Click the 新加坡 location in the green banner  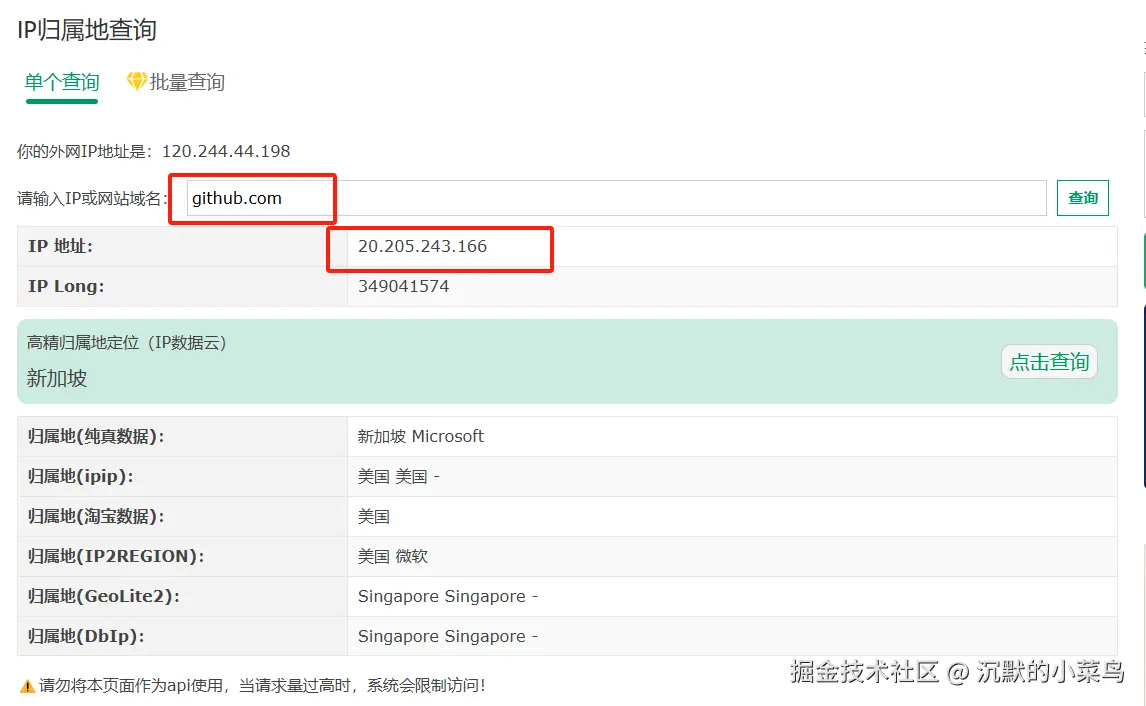pyautogui.click(x=56, y=378)
